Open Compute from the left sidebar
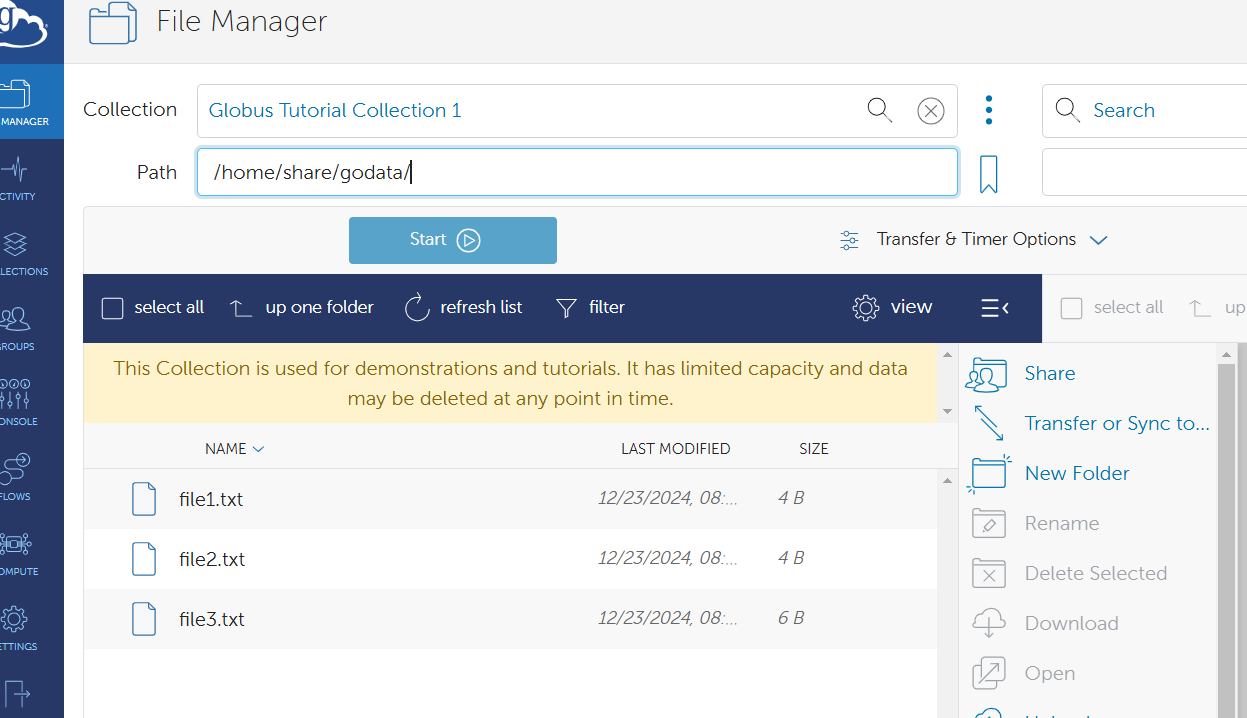The height and width of the screenshot is (718, 1247). click(16, 551)
